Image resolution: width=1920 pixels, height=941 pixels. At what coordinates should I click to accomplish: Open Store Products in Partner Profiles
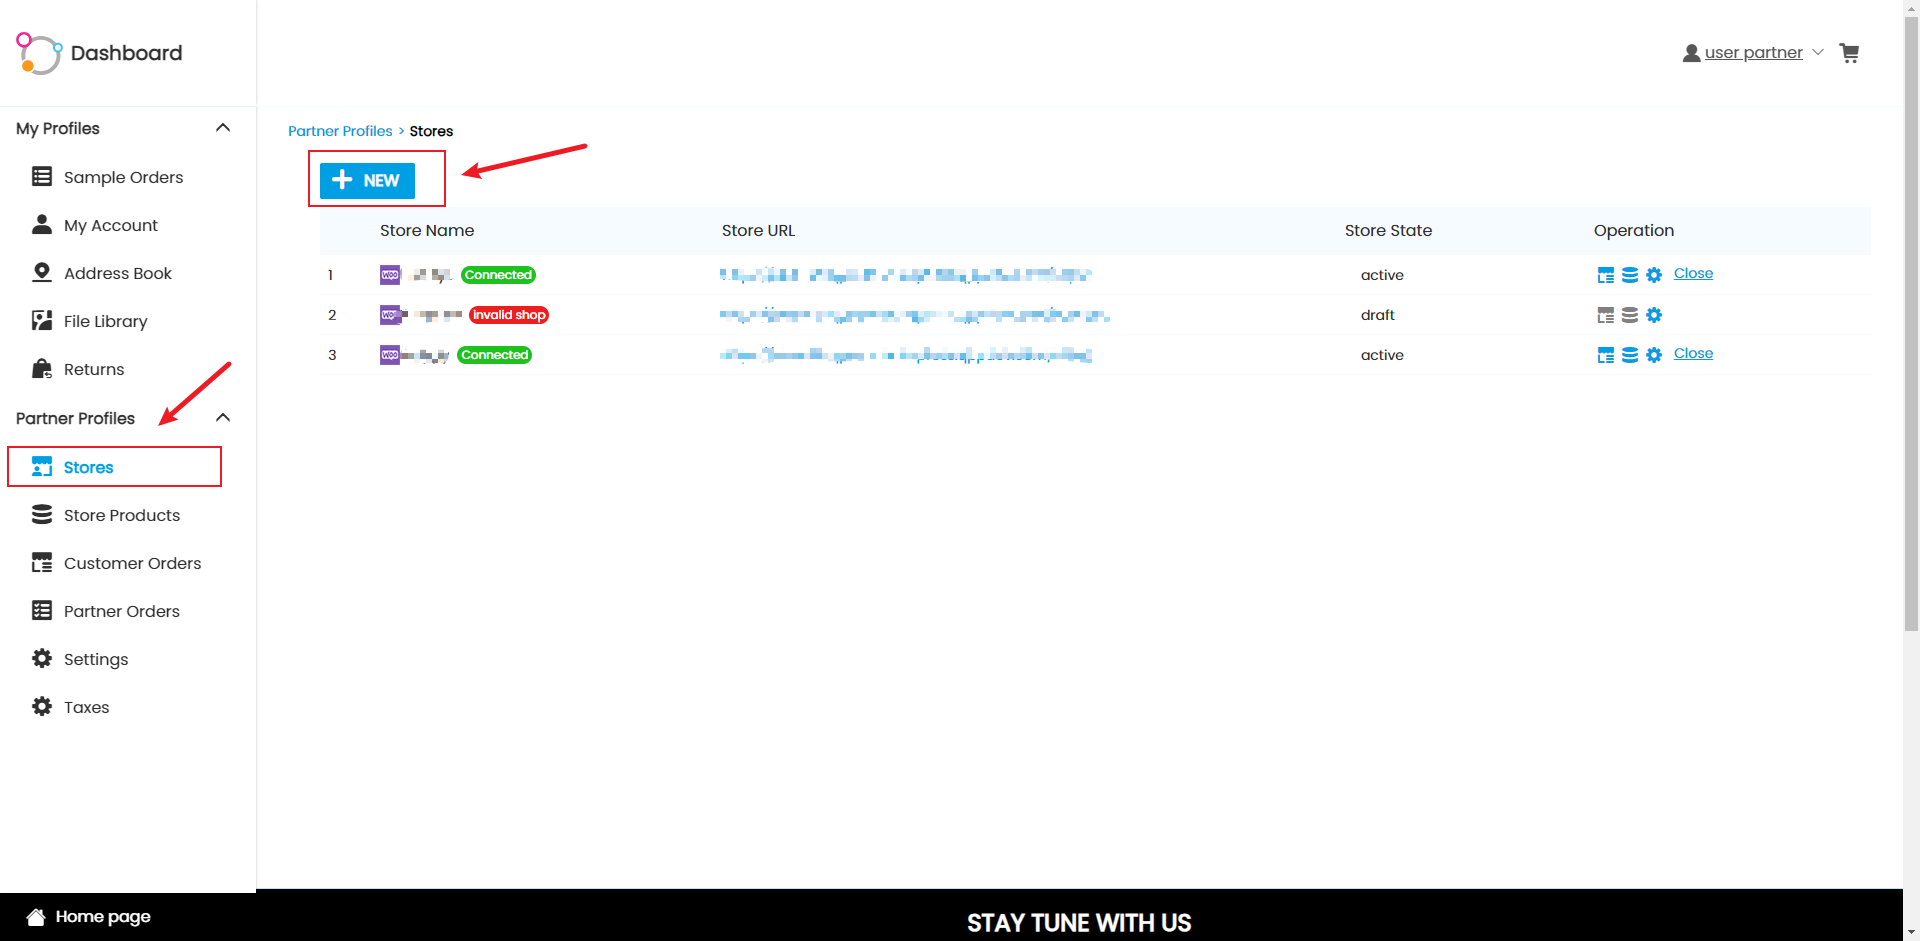[x=122, y=515]
